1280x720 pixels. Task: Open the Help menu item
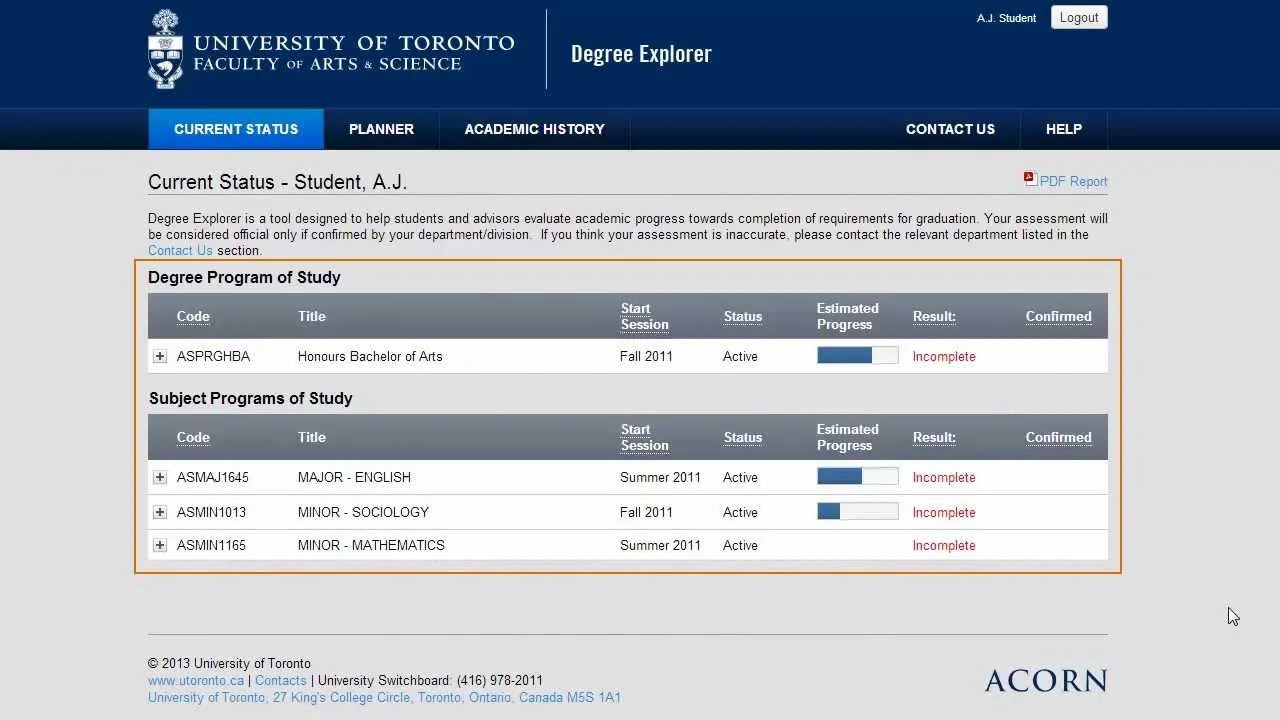pos(1064,129)
